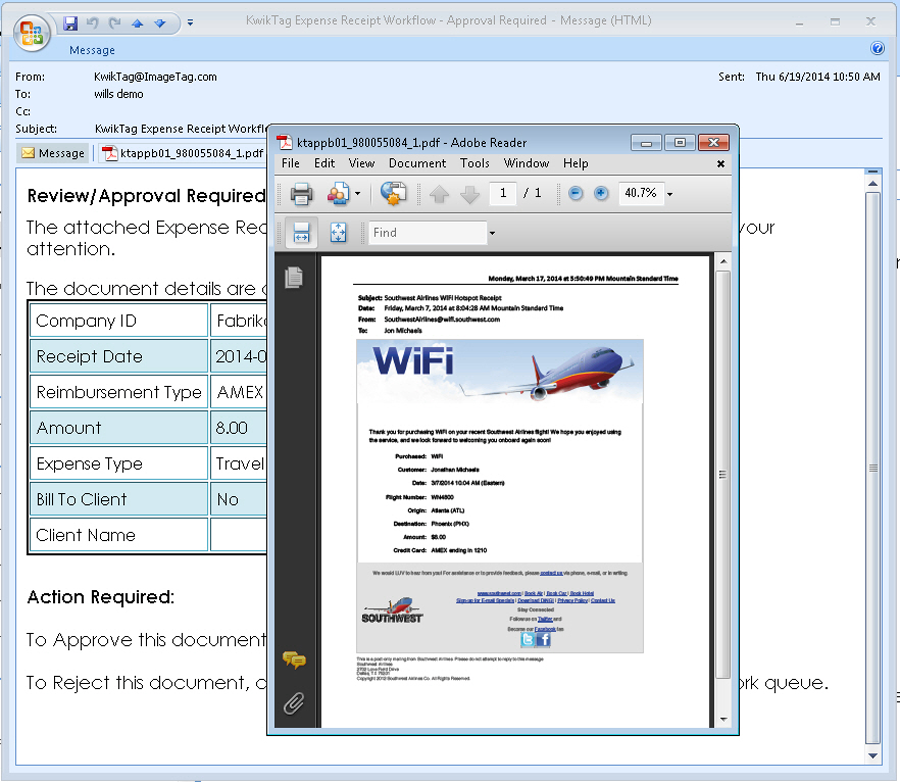Open the ktappb01_980055084_1.pdf attachment
The width and height of the screenshot is (900, 782).
183,153
